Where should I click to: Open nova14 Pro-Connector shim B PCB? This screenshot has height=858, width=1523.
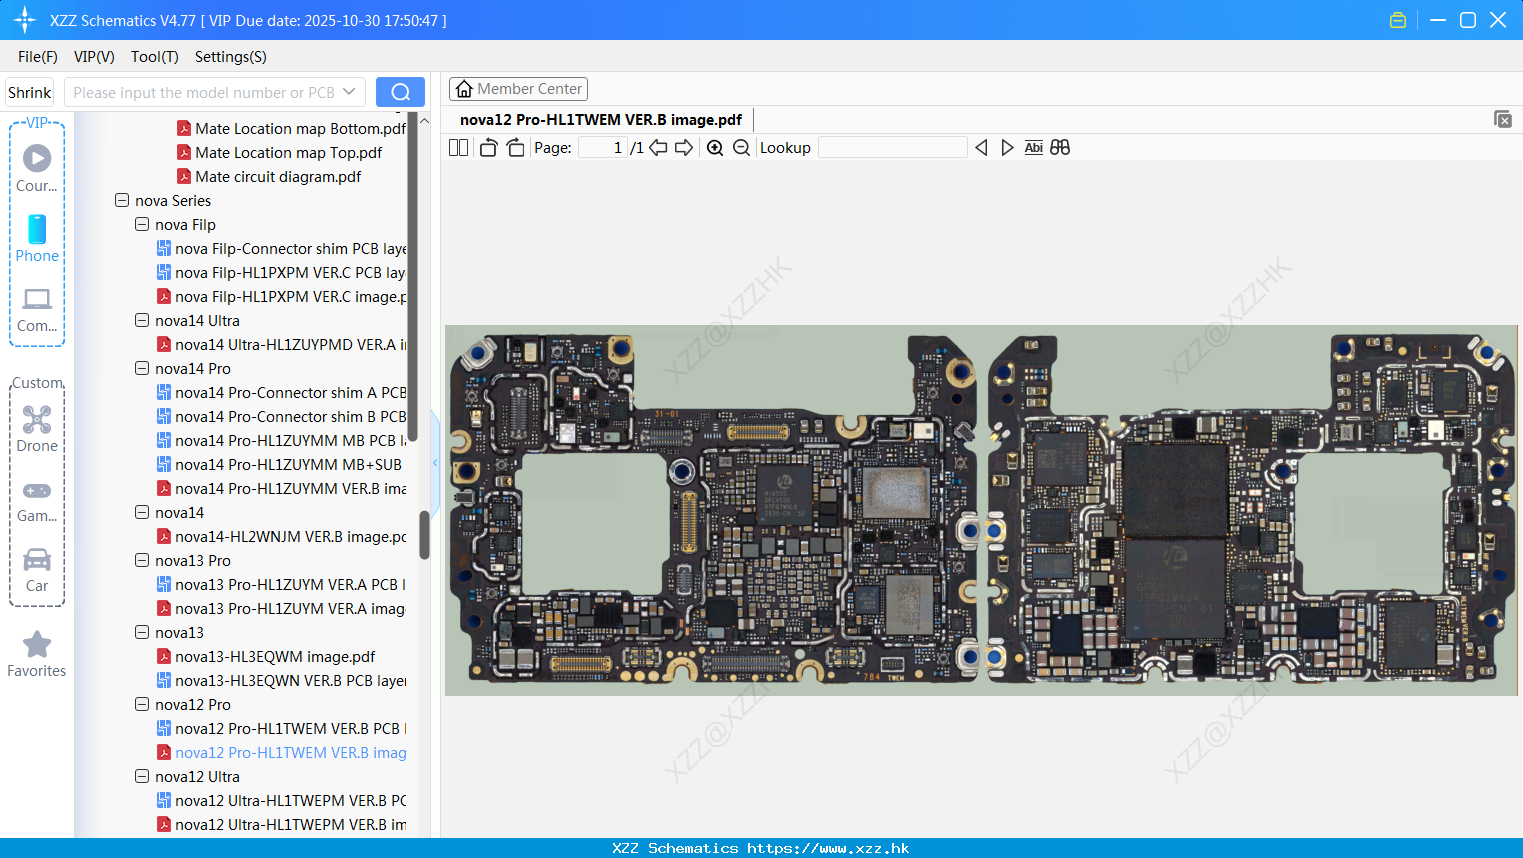(x=281, y=416)
